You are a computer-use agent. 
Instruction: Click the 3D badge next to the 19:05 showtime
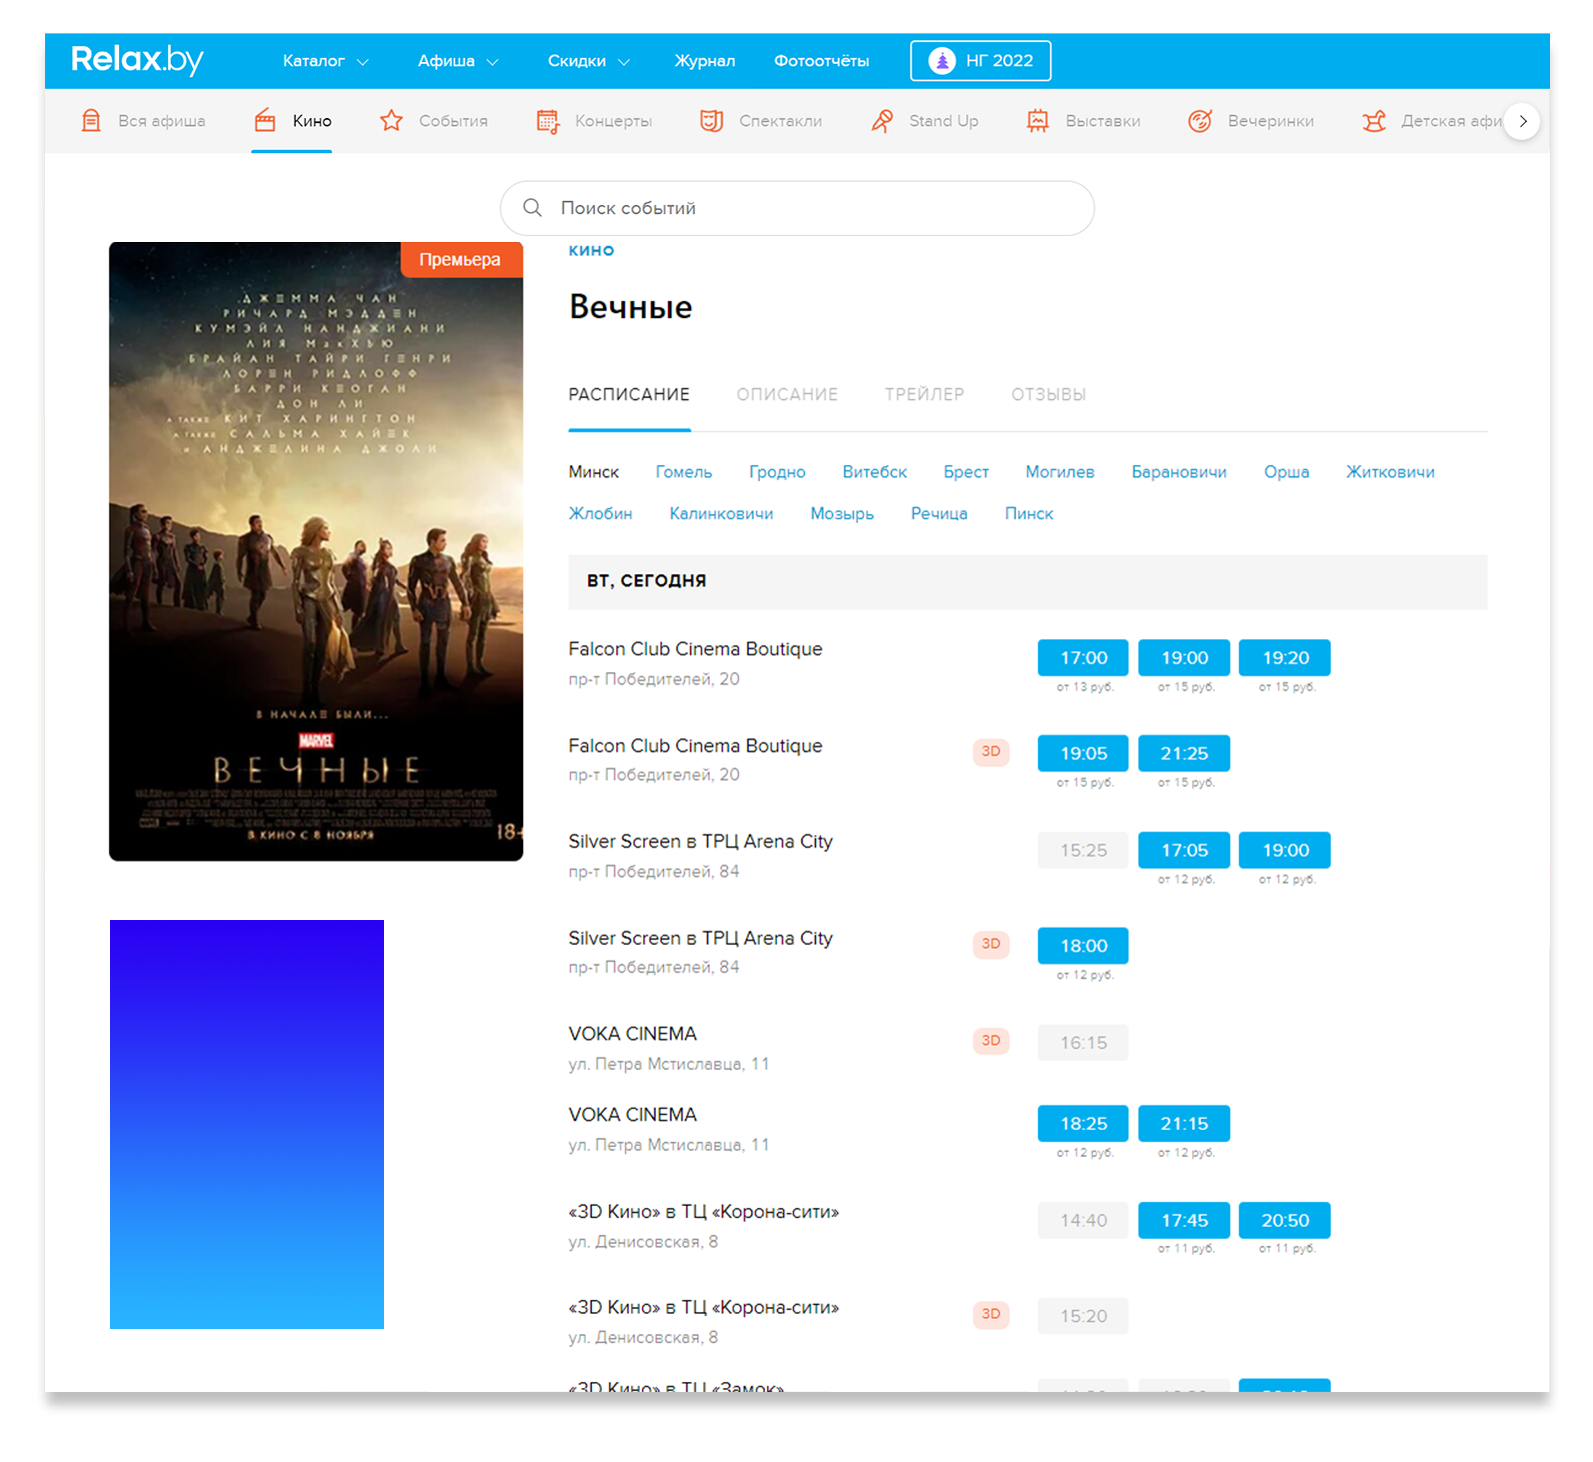point(991,751)
